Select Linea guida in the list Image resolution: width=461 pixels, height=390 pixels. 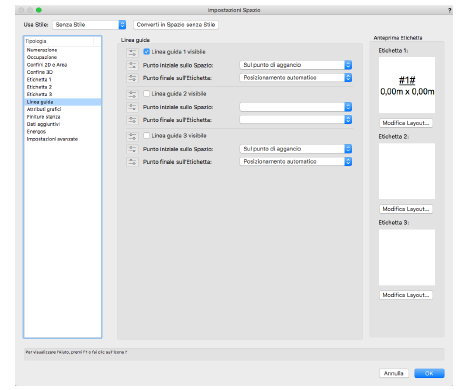click(62, 102)
